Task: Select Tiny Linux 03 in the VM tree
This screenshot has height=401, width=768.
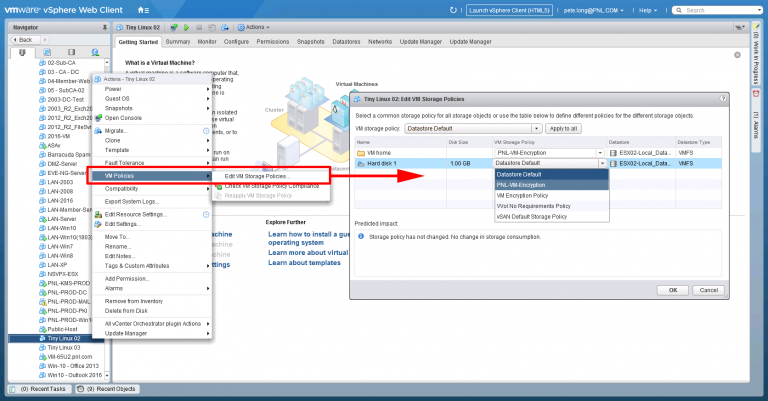Action: tap(64, 348)
